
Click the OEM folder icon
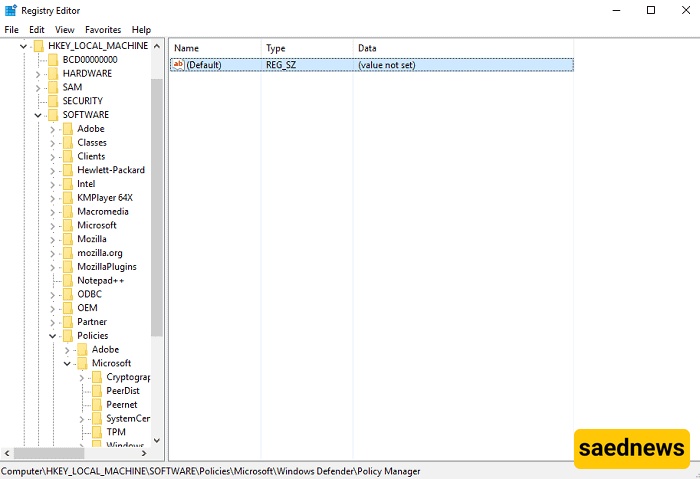click(x=68, y=308)
